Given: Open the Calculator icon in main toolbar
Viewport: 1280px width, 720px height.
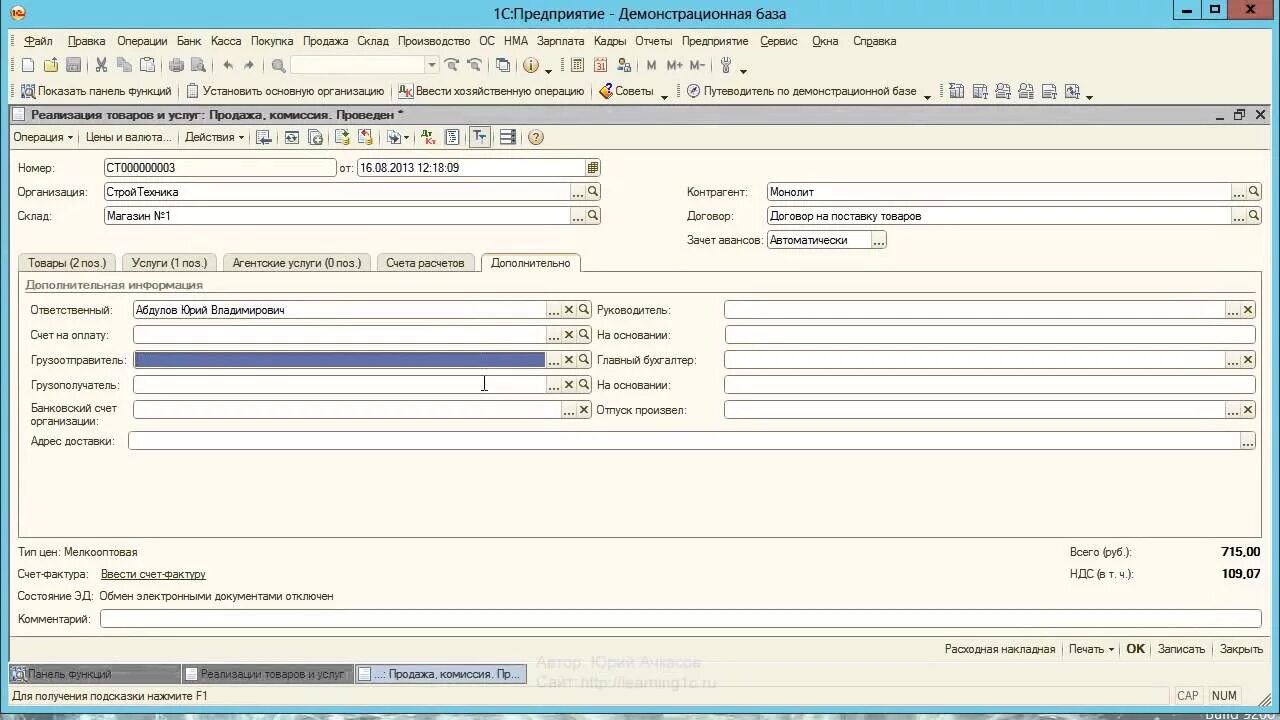Looking at the screenshot, I should tap(577, 65).
